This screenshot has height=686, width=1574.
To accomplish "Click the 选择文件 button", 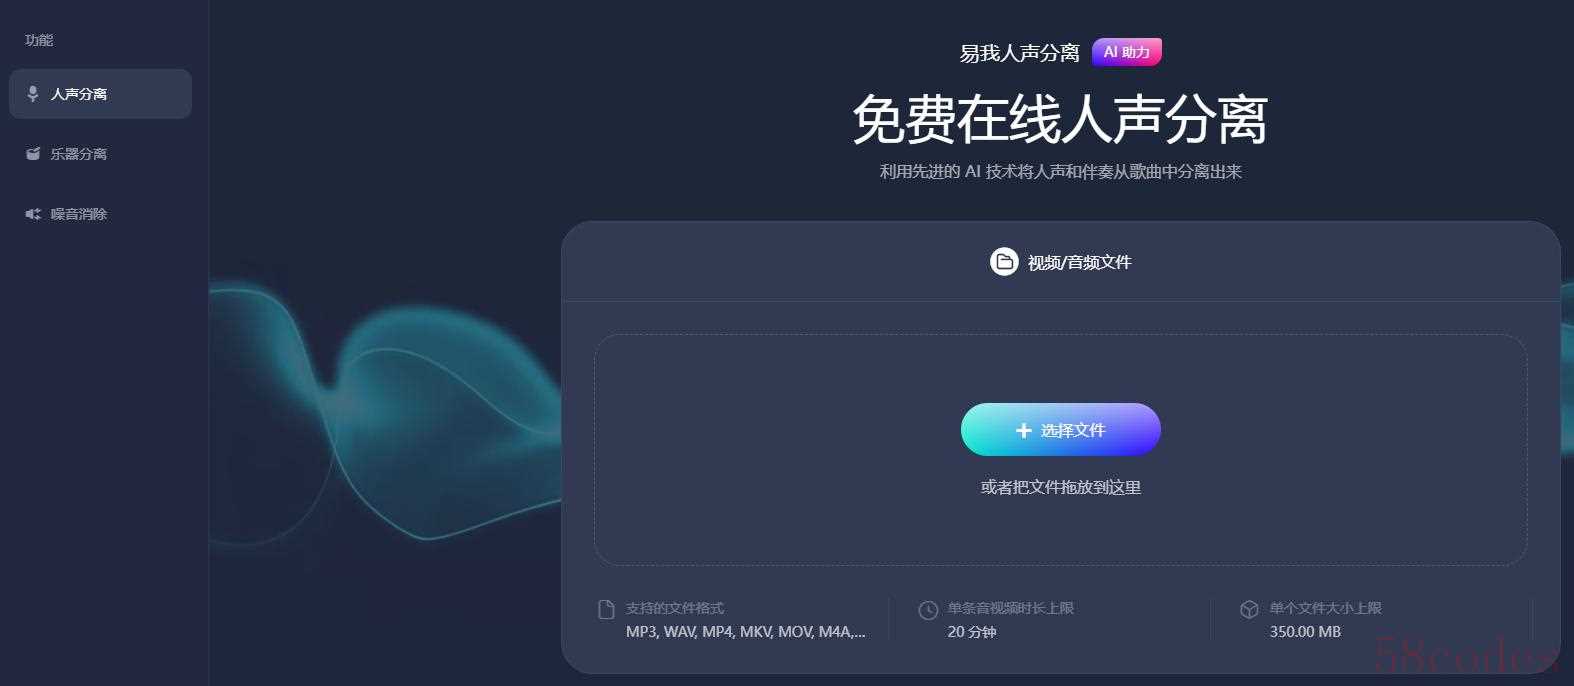I will tap(1061, 430).
